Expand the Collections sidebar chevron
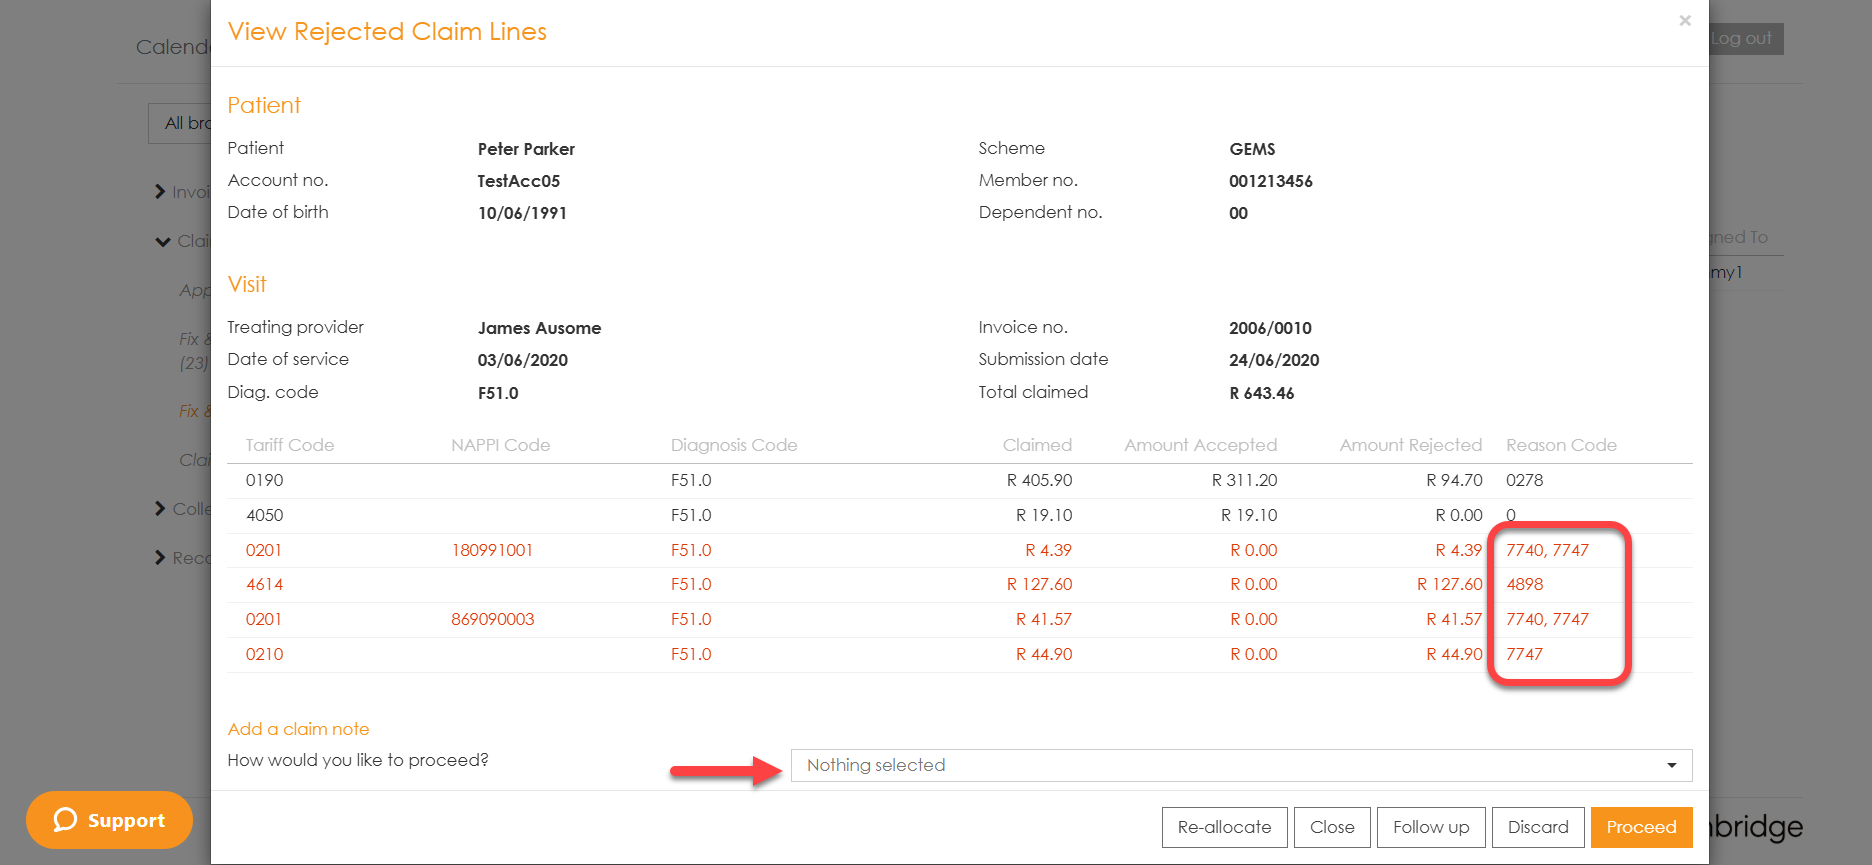 coord(160,509)
